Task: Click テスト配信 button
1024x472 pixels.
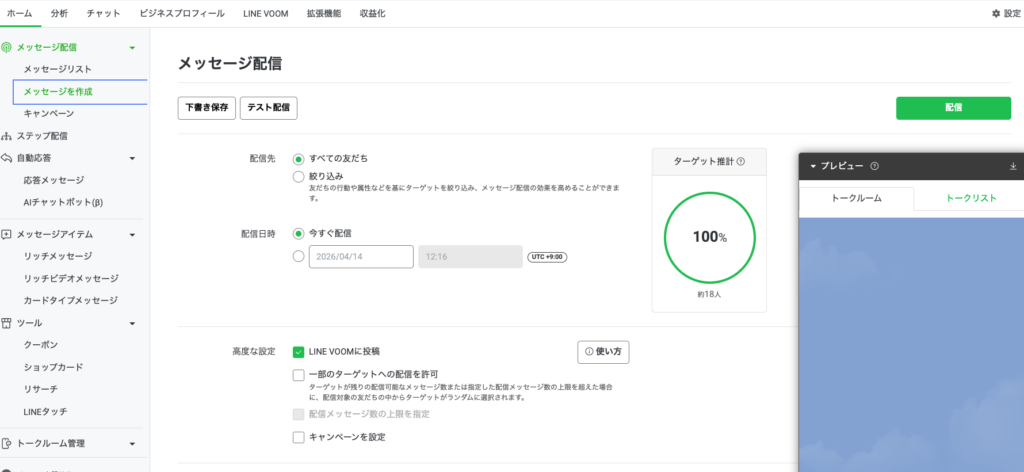Action: (268, 108)
